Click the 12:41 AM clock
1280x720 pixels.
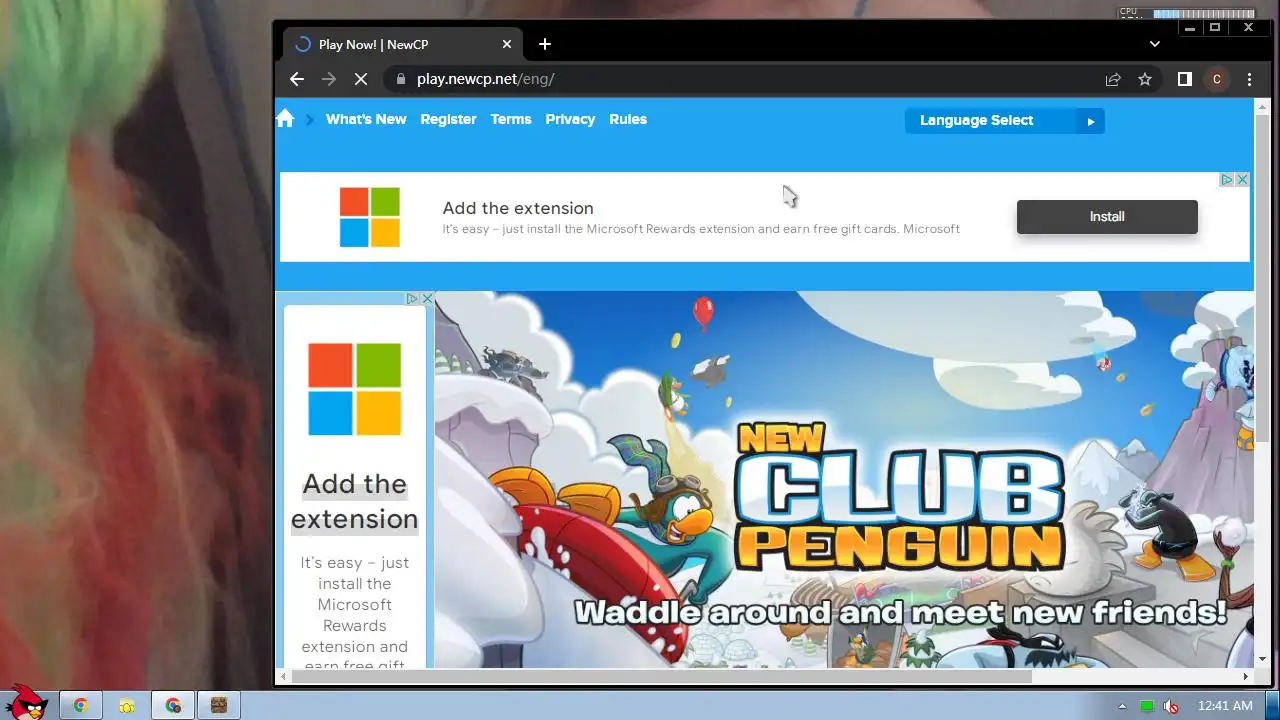1225,706
